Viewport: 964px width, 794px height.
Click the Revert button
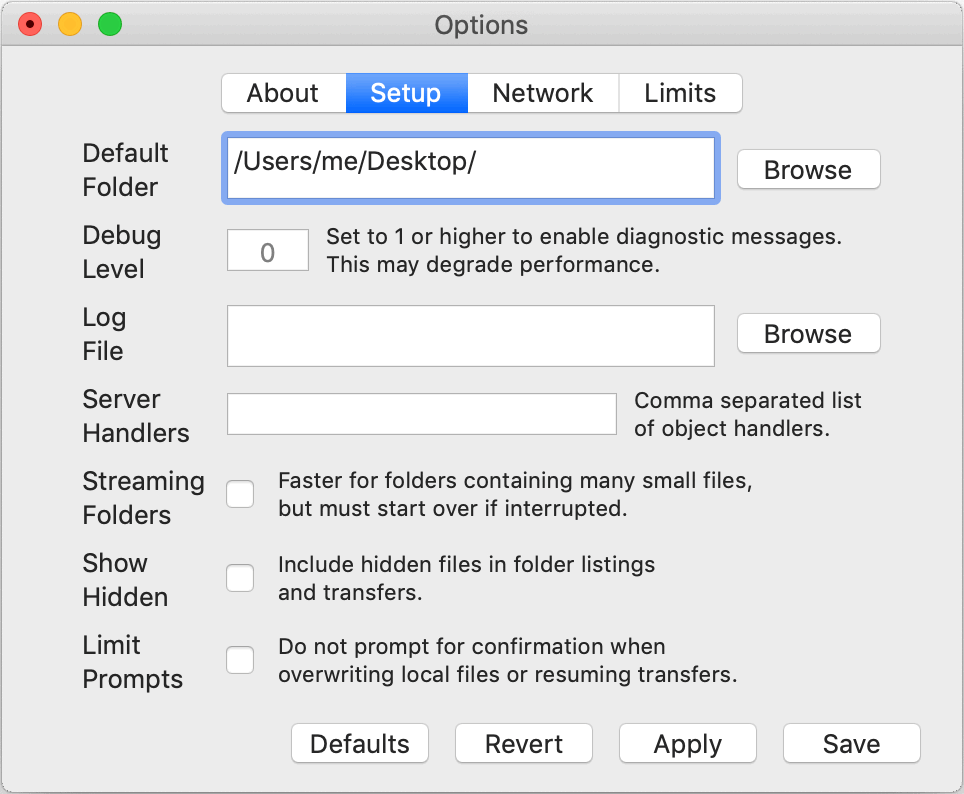pyautogui.click(x=523, y=744)
